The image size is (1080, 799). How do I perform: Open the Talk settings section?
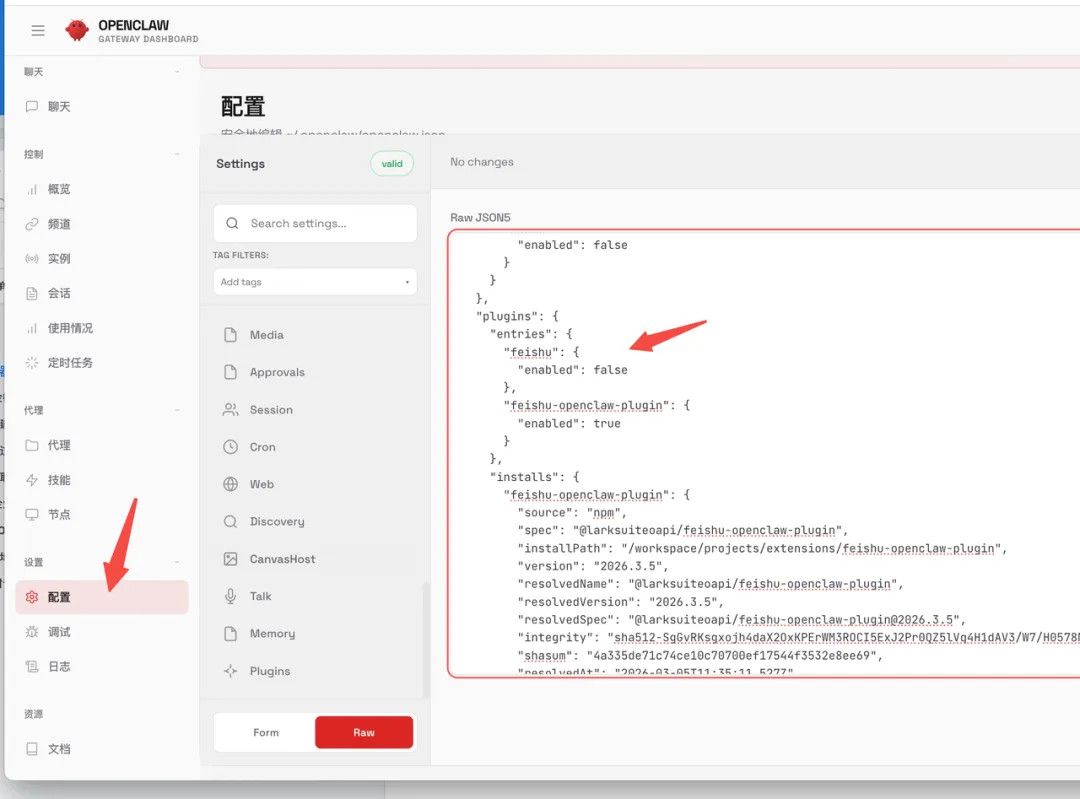click(x=315, y=596)
